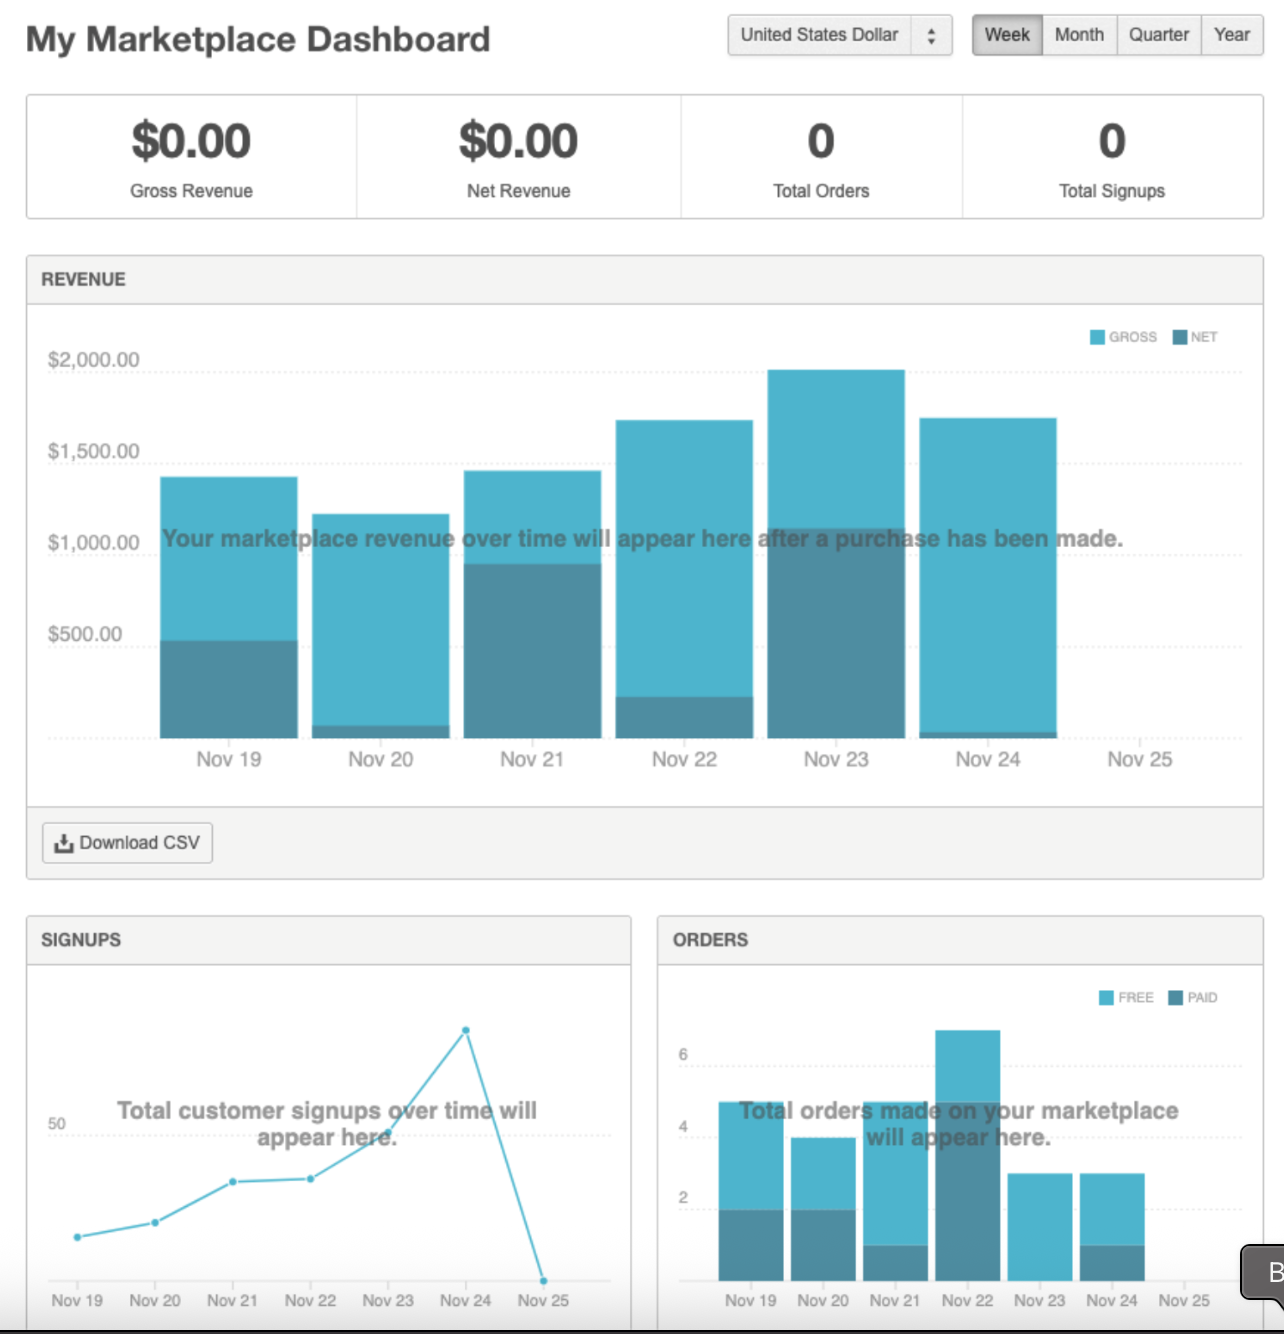
Task: Click the Download CSV button
Action: click(127, 843)
